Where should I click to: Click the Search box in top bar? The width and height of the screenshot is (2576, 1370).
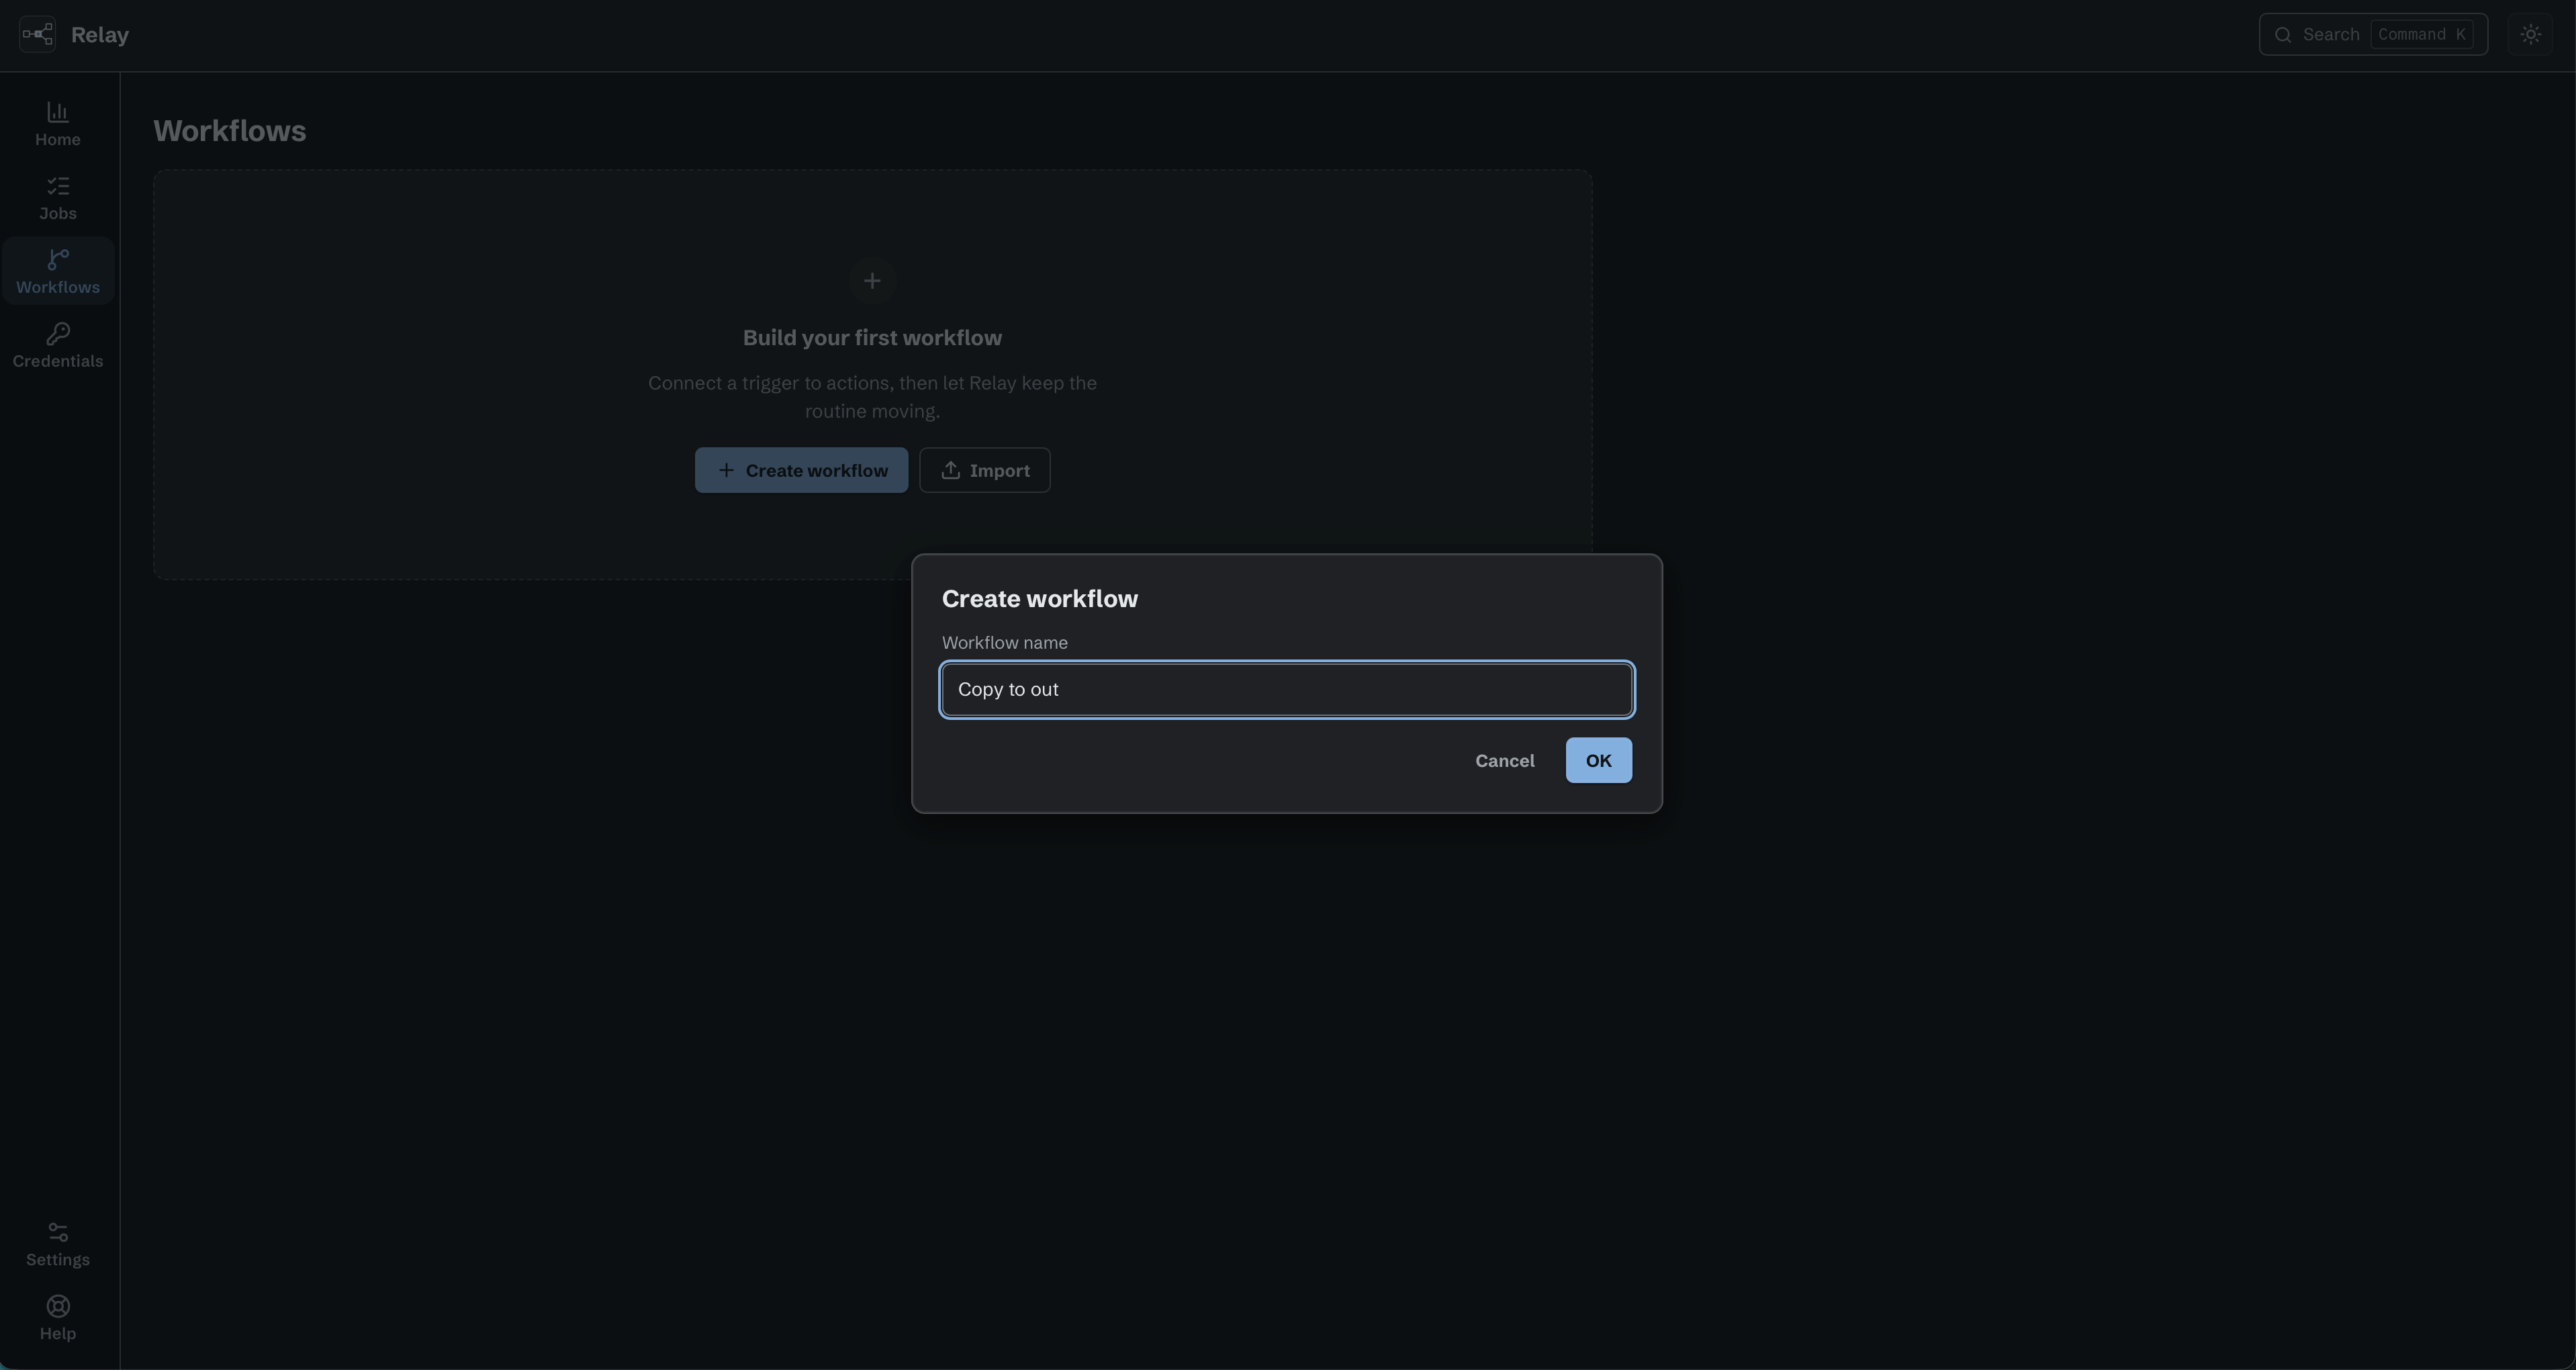[2373, 35]
